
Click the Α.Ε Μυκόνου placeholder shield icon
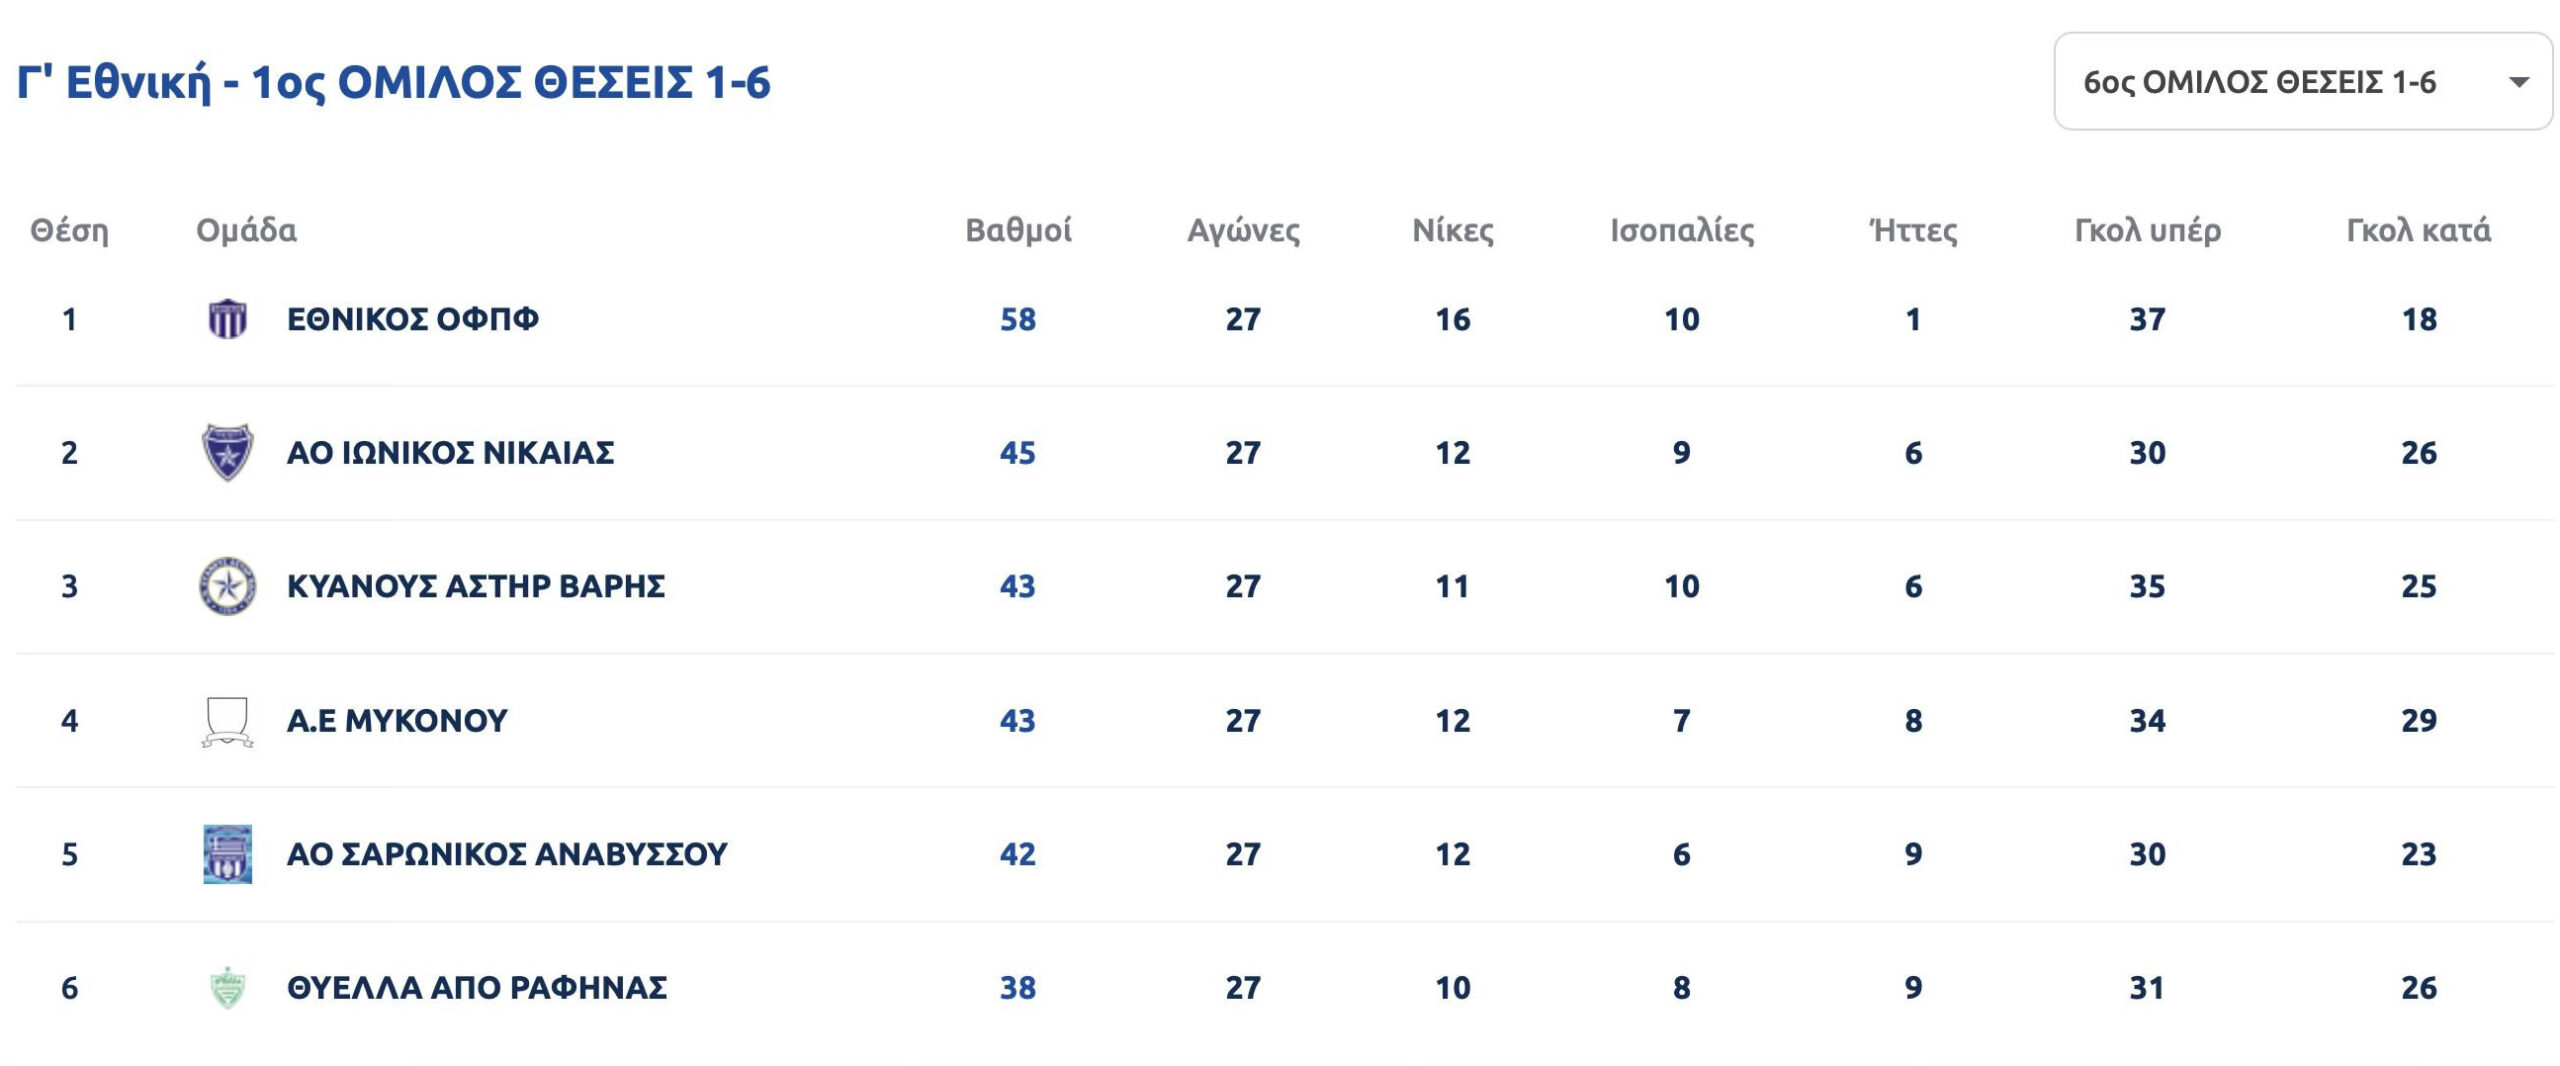pyautogui.click(x=227, y=721)
